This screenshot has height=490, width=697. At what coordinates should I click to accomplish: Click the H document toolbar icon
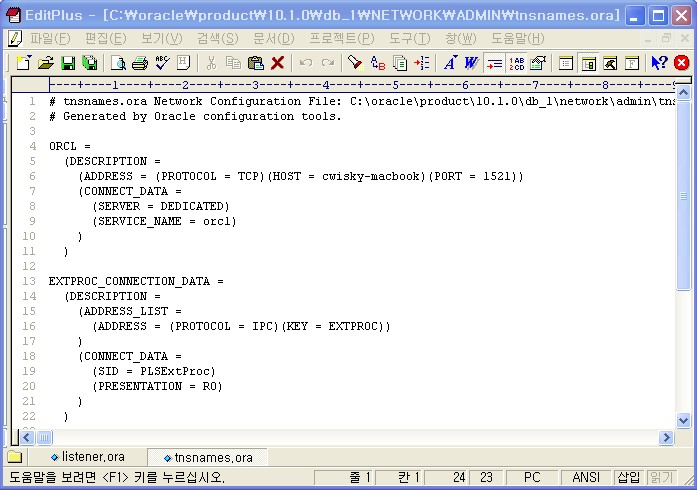(183, 63)
